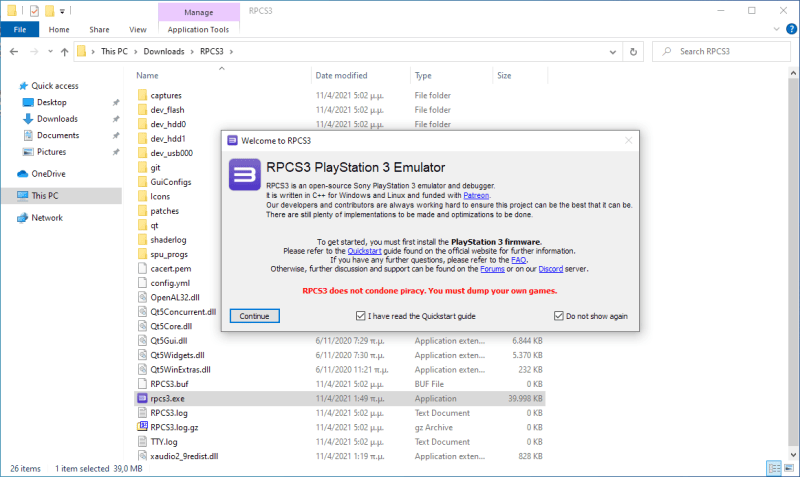Image resolution: width=800 pixels, height=477 pixels.
Task: Select the cacert.pem file name
Action: click(171, 269)
